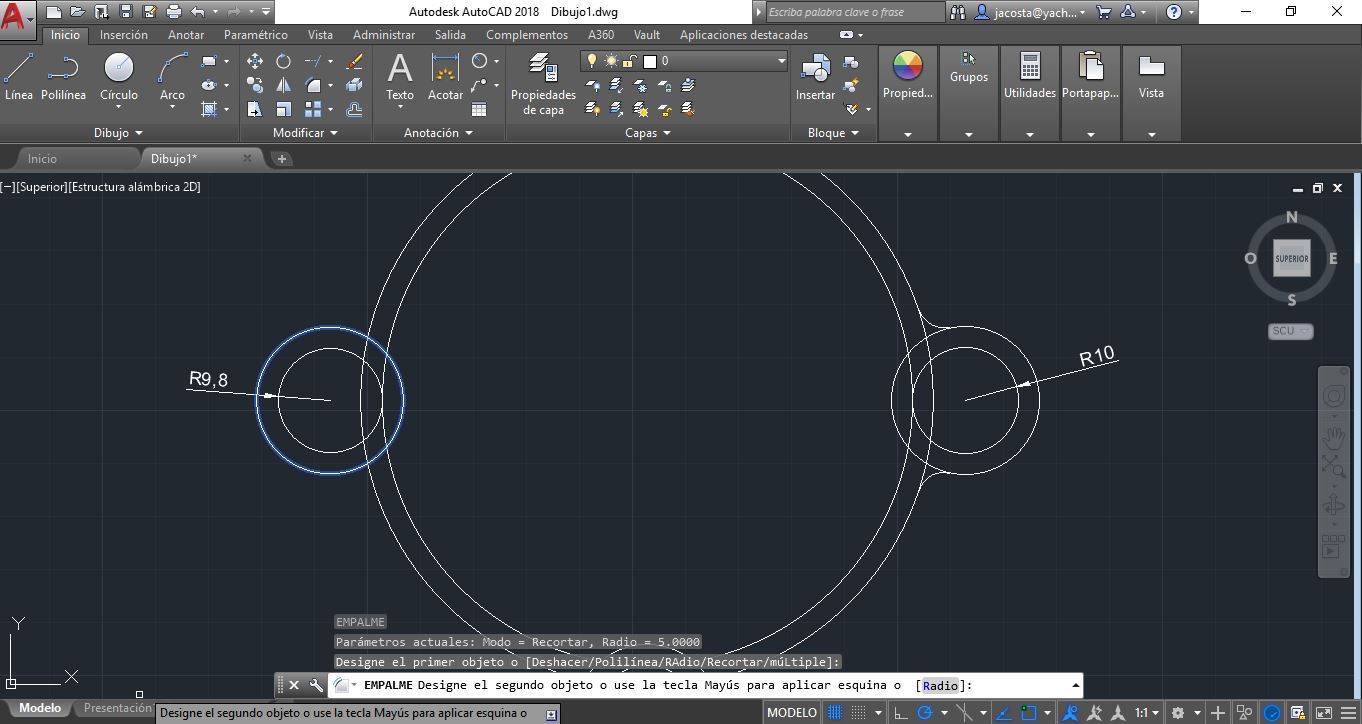The image size is (1362, 724).
Task: Open the Inicio document tab
Action: pos(42,159)
